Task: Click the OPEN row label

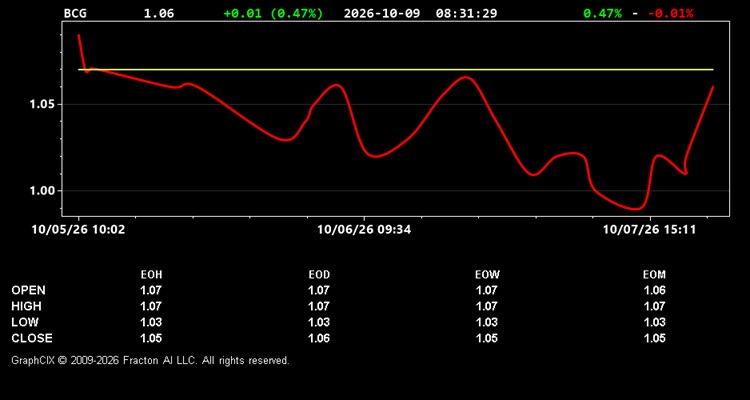Action: (29, 290)
